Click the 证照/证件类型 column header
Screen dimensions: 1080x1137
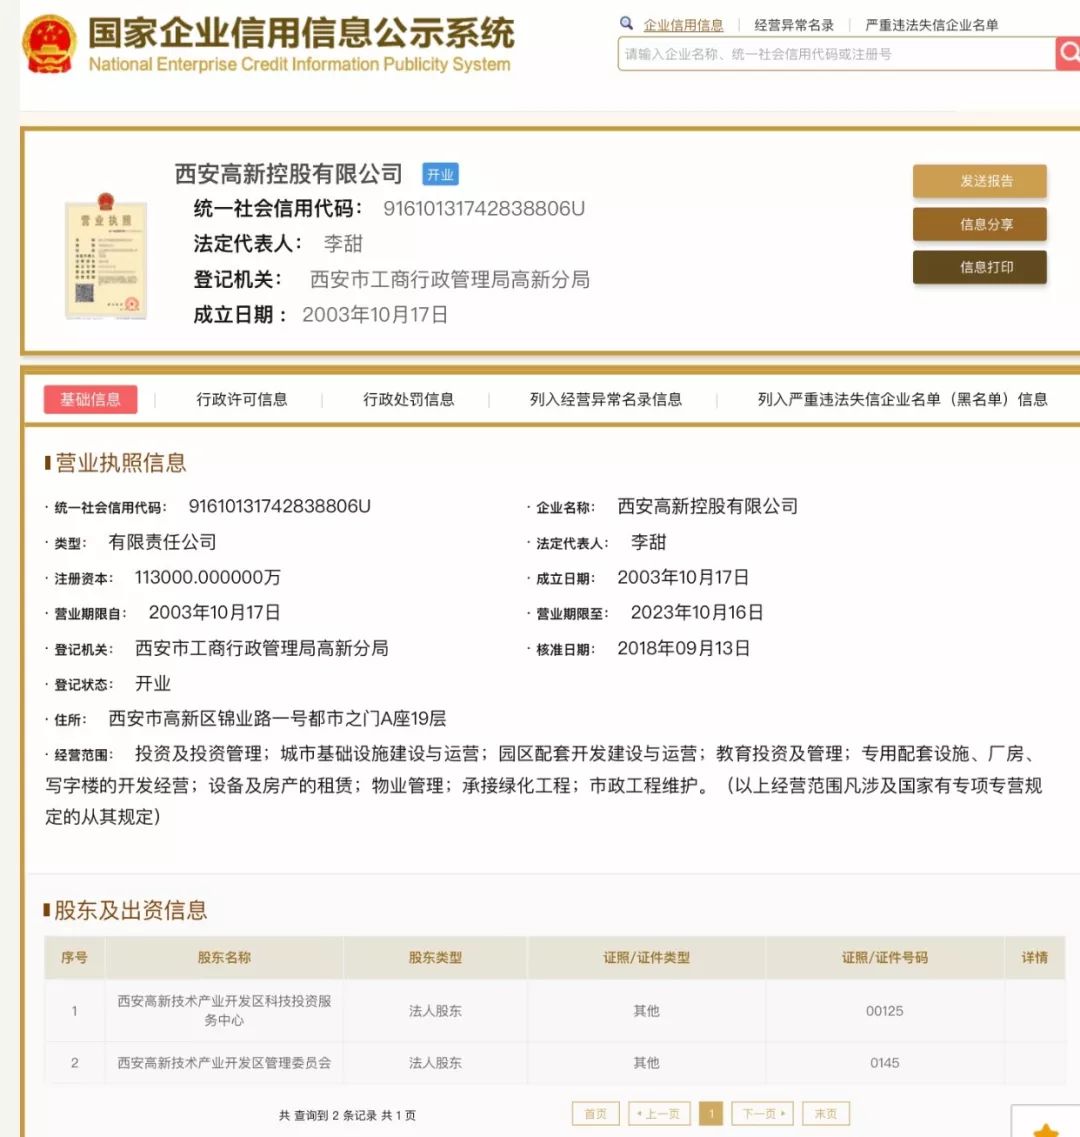click(646, 957)
